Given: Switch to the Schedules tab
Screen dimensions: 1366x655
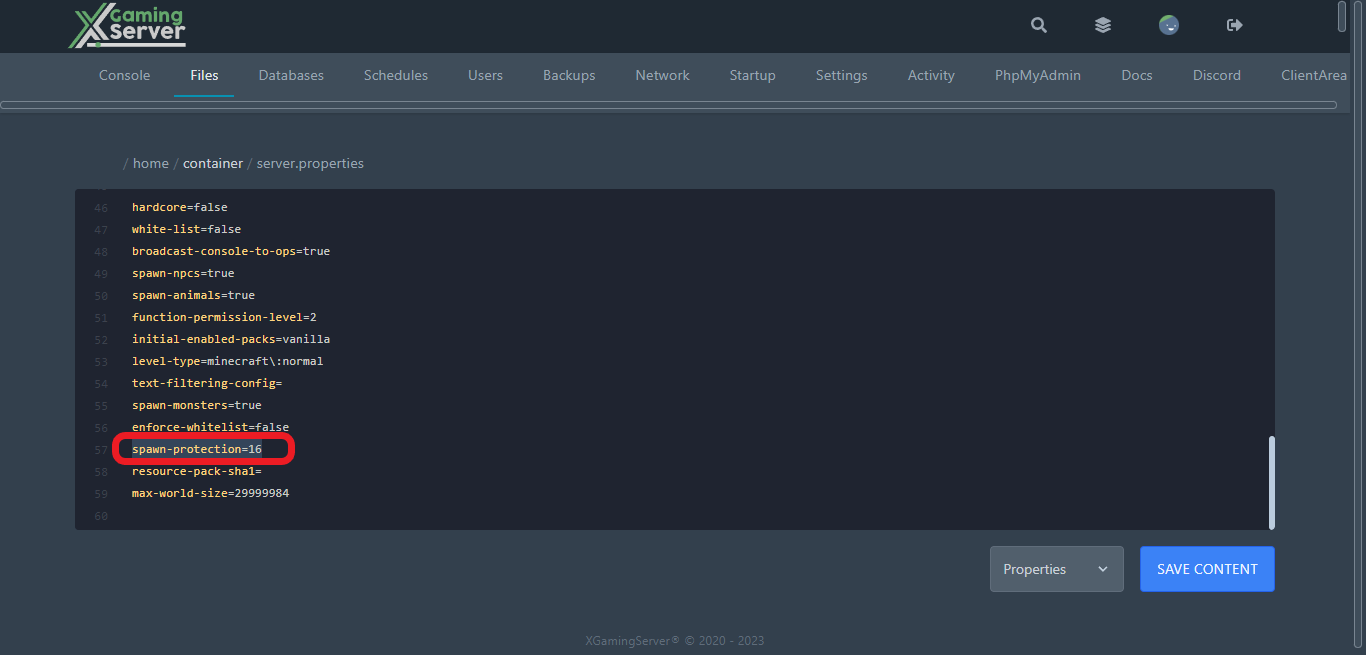Looking at the screenshot, I should [395, 75].
